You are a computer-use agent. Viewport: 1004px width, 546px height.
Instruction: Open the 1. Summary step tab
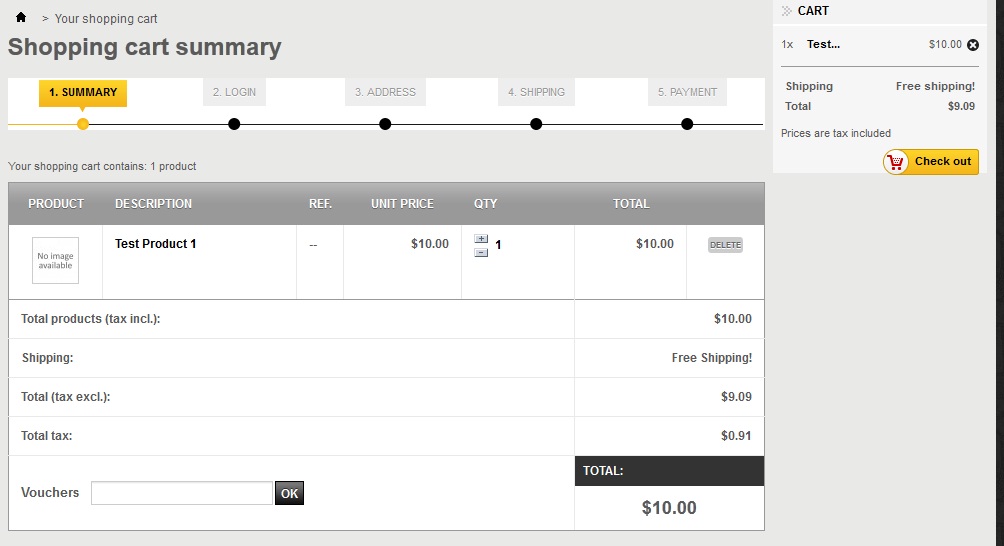[83, 92]
